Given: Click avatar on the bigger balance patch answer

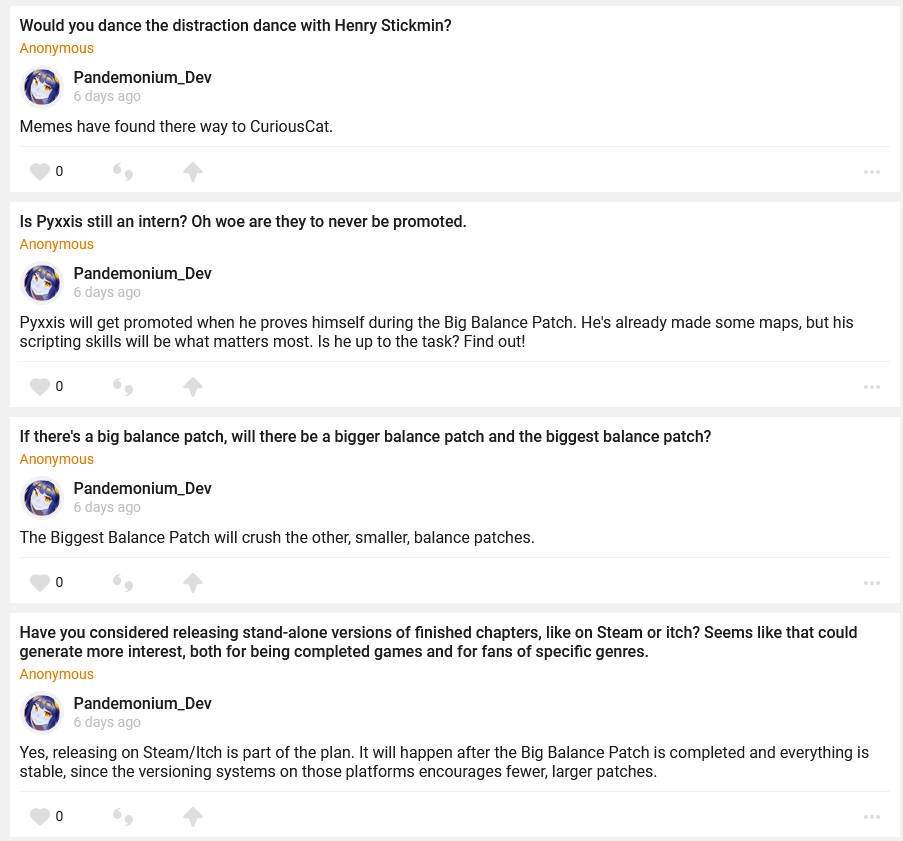Looking at the screenshot, I should pyautogui.click(x=43, y=498).
